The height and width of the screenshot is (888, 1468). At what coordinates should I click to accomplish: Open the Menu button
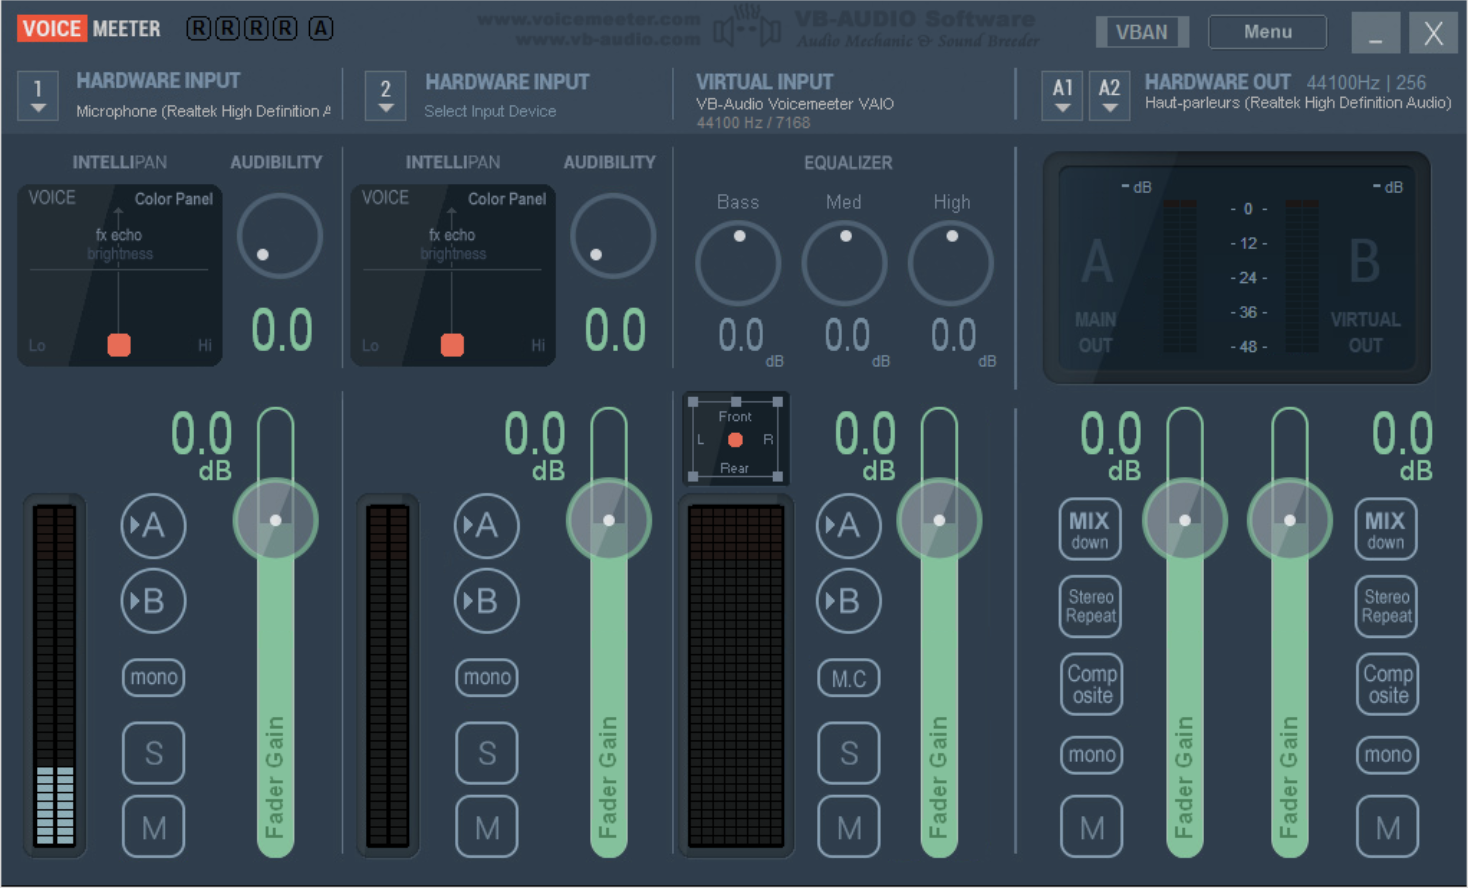click(x=1267, y=32)
